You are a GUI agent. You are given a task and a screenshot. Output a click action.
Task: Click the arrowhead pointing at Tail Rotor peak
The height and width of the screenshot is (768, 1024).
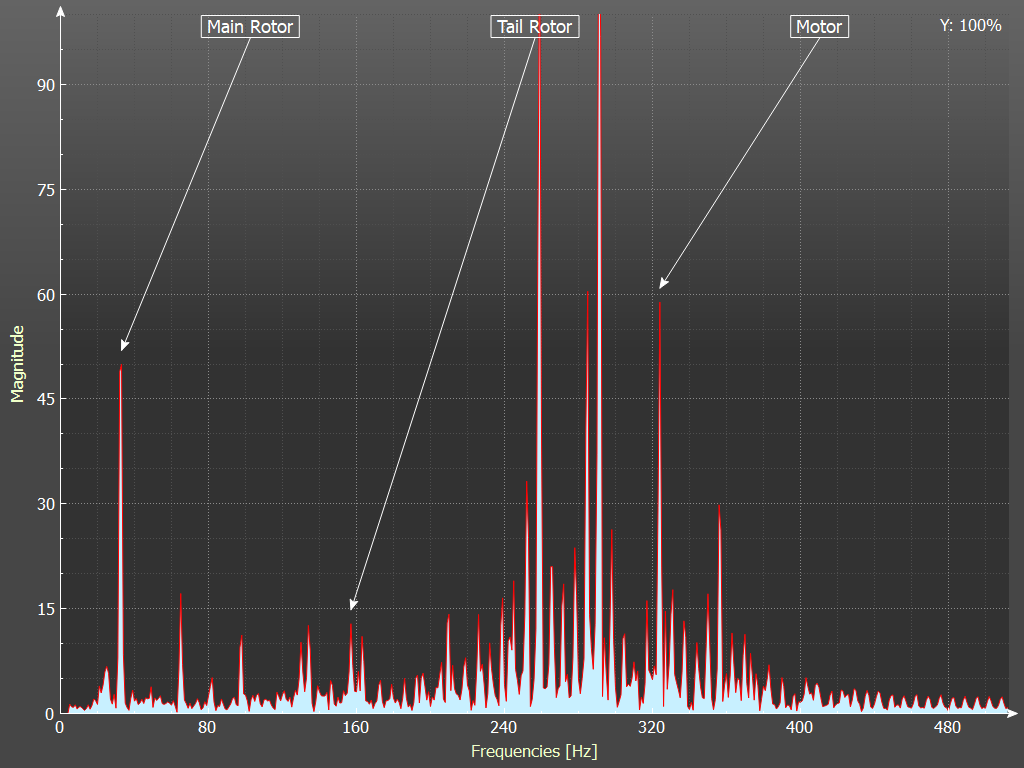click(352, 603)
